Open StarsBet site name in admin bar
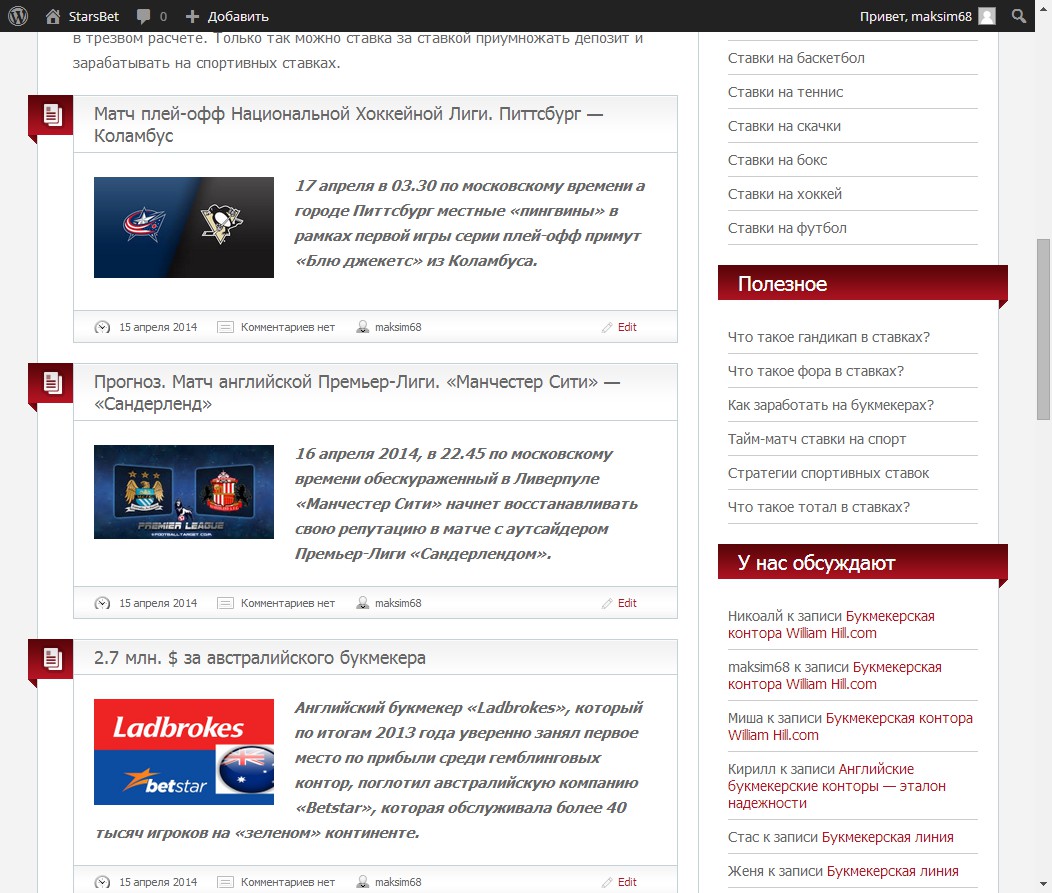 93,16
